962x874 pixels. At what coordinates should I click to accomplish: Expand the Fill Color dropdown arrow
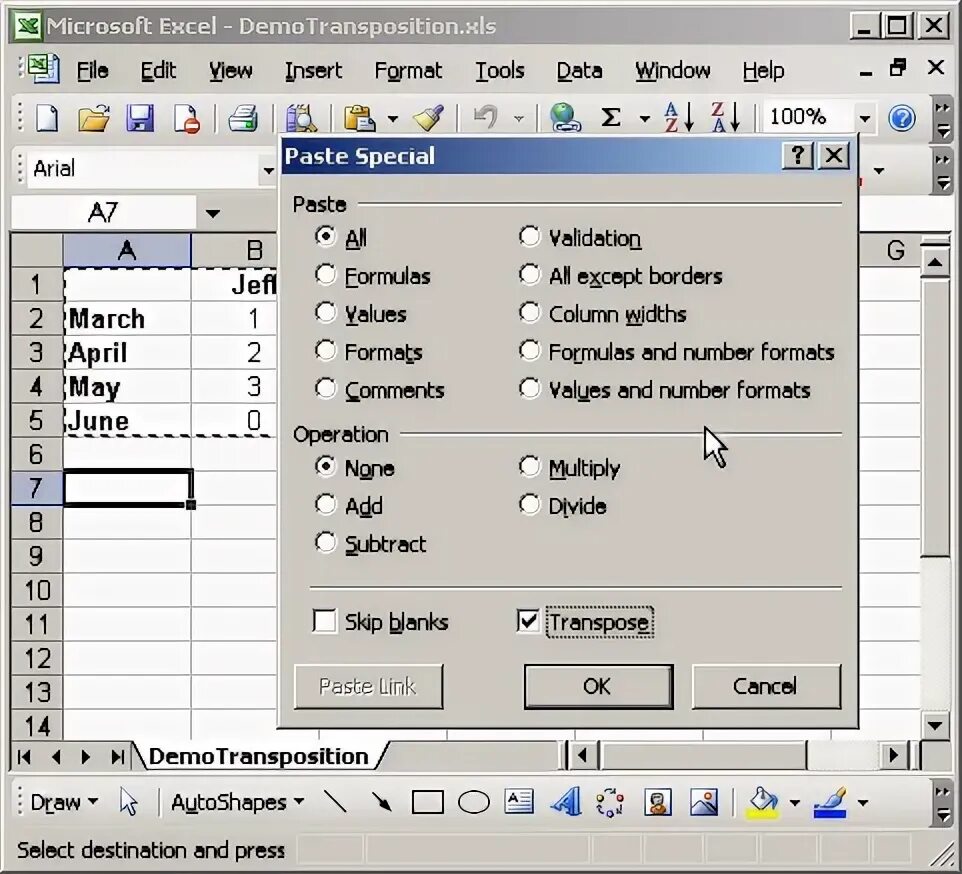(x=795, y=802)
